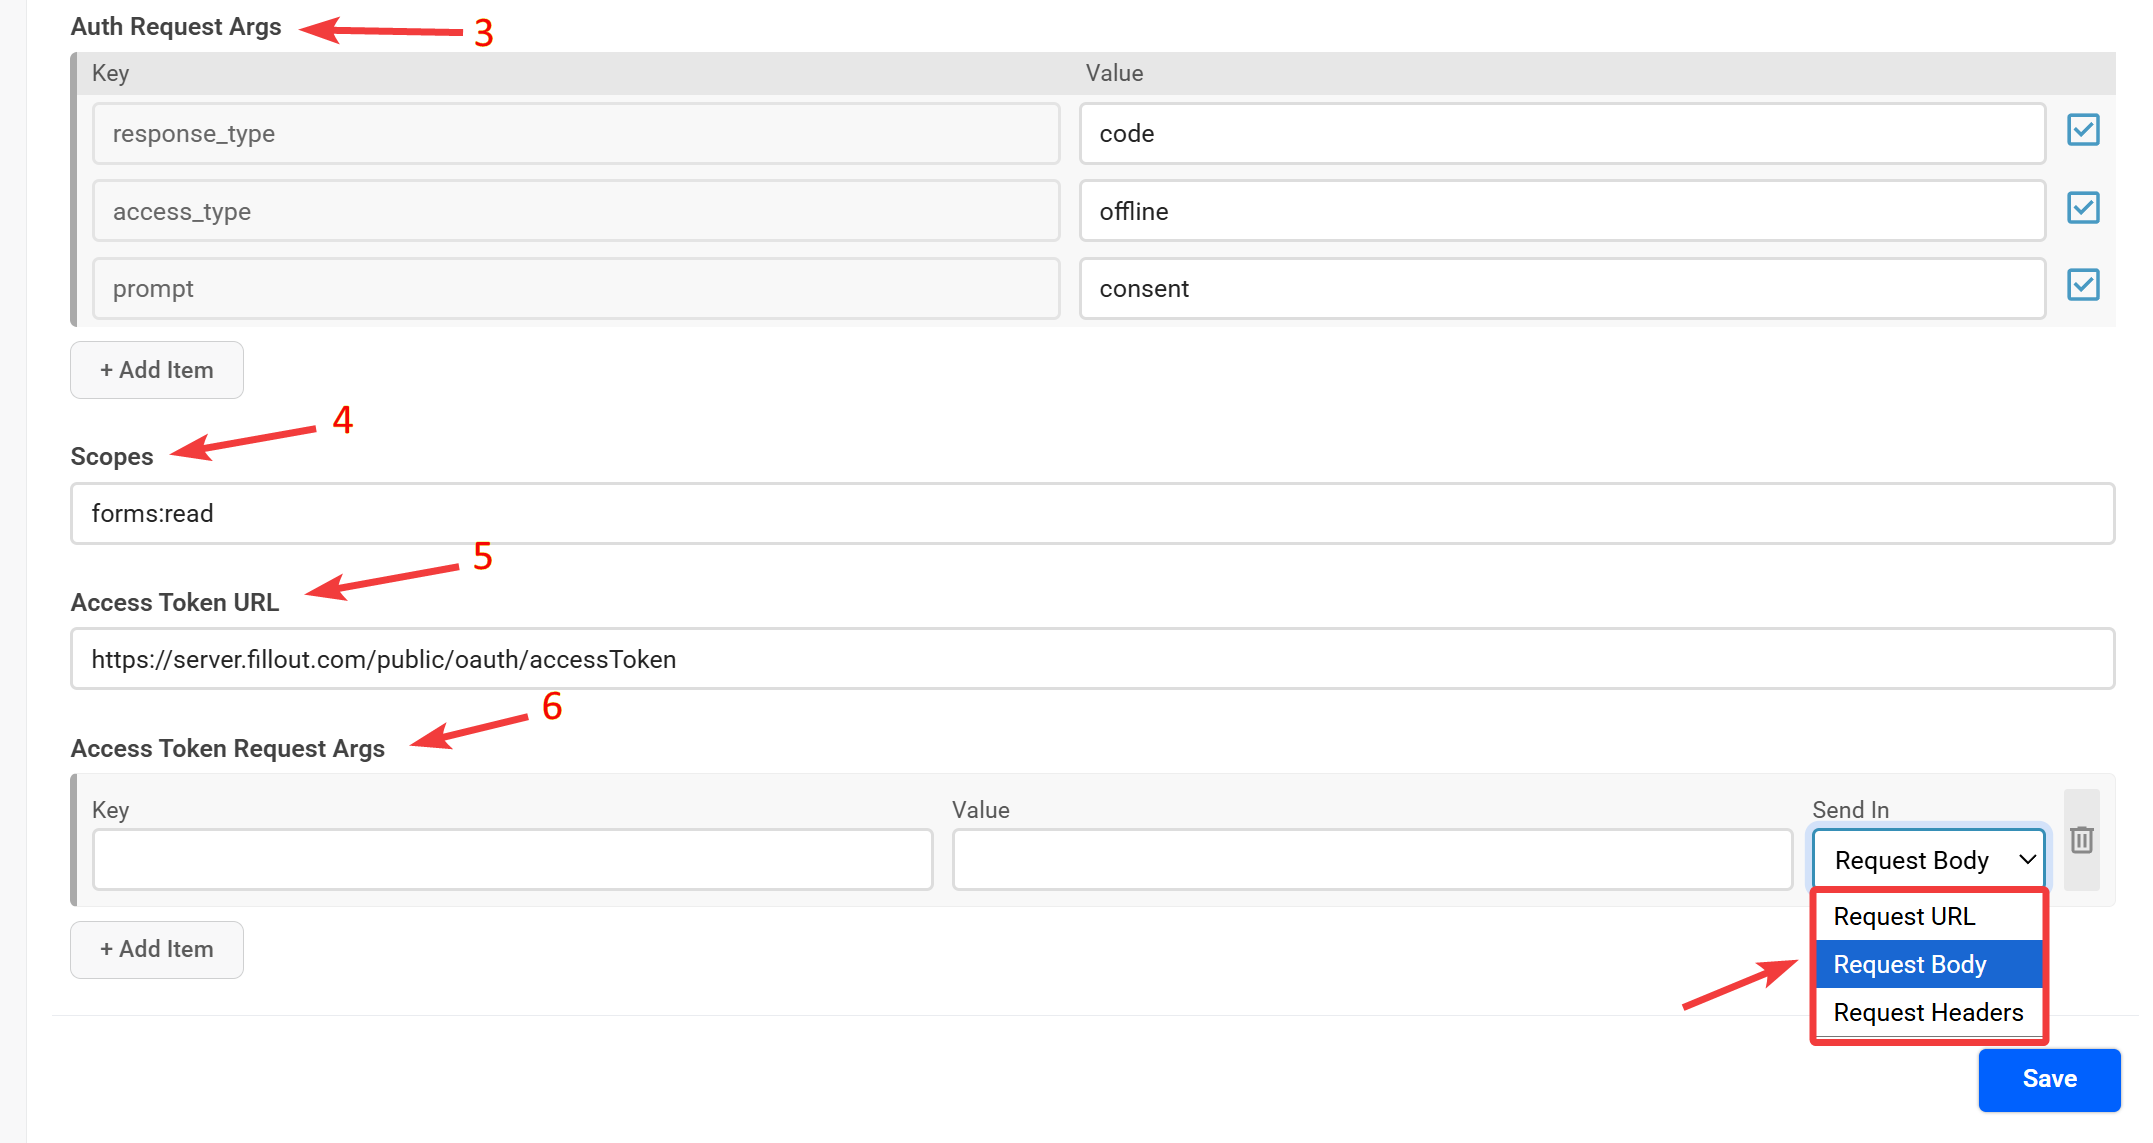Viewport: 2153px width, 1143px height.
Task: Click the Save button
Action: click(x=2049, y=1079)
